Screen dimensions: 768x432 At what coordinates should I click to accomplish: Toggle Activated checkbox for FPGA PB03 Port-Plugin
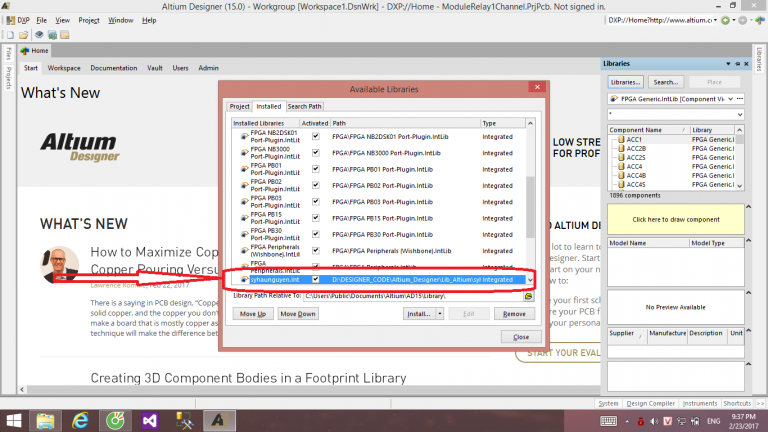coord(316,201)
